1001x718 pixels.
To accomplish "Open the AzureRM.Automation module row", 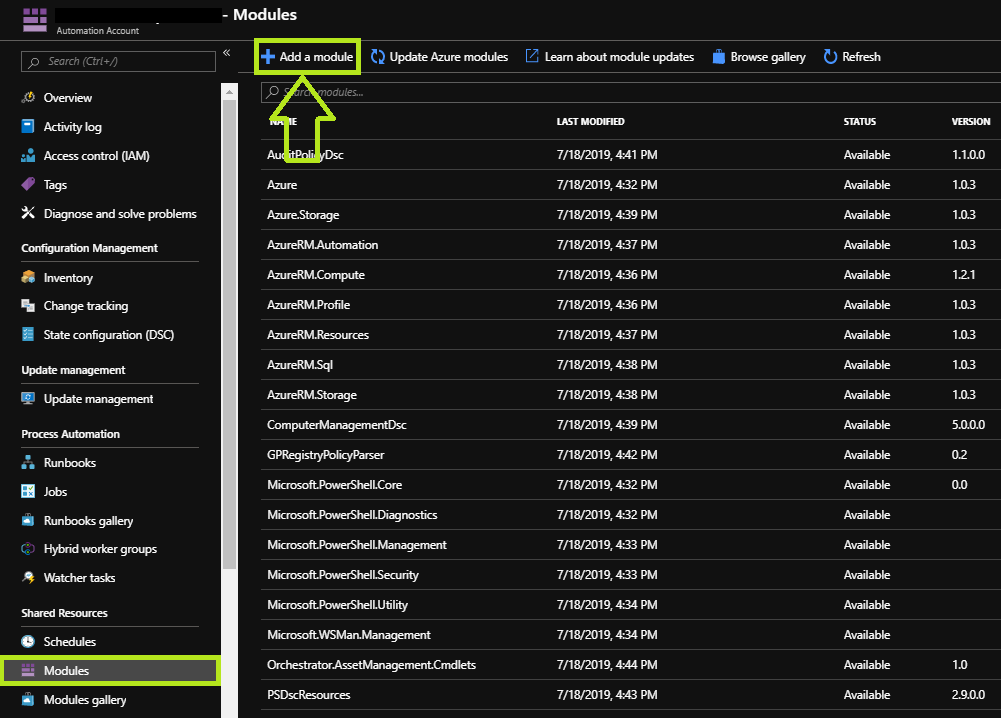I will point(631,244).
